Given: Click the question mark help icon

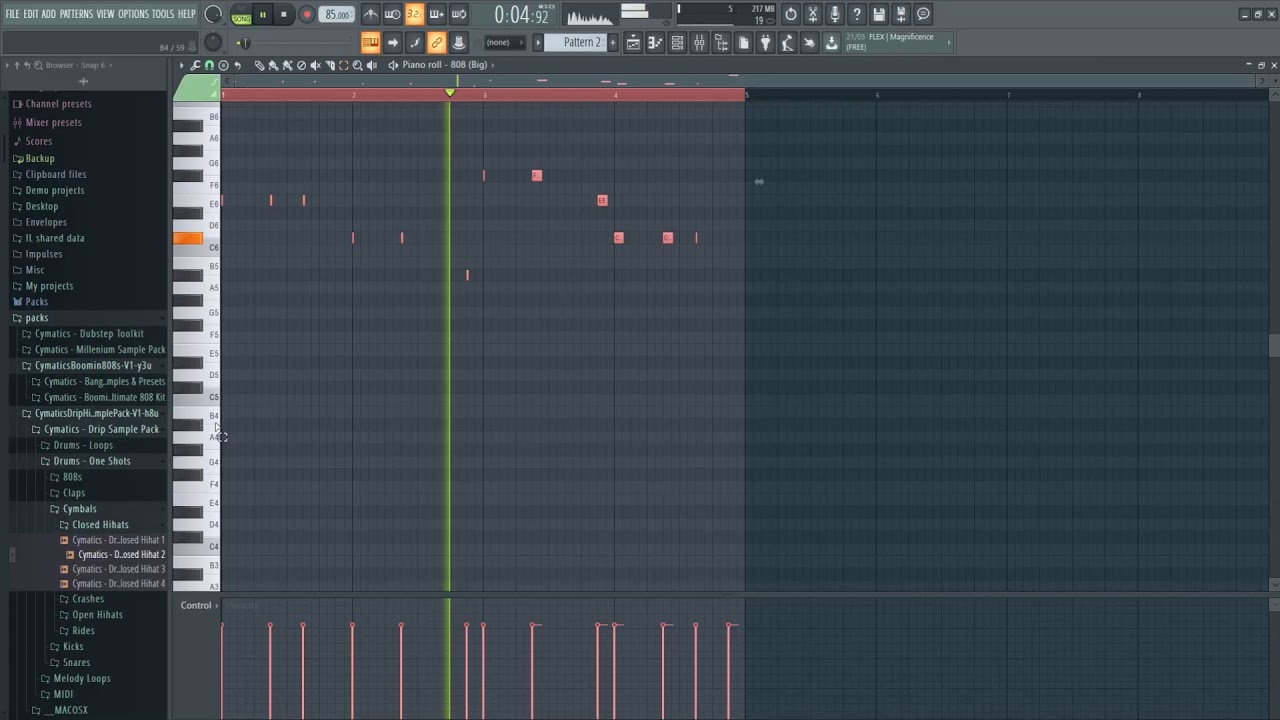Looking at the screenshot, I should coord(857,14).
